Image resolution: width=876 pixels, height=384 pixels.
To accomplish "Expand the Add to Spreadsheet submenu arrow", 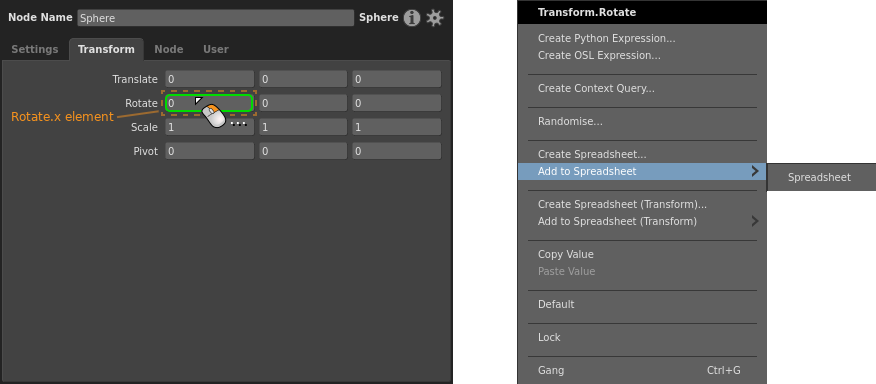I will pos(755,171).
